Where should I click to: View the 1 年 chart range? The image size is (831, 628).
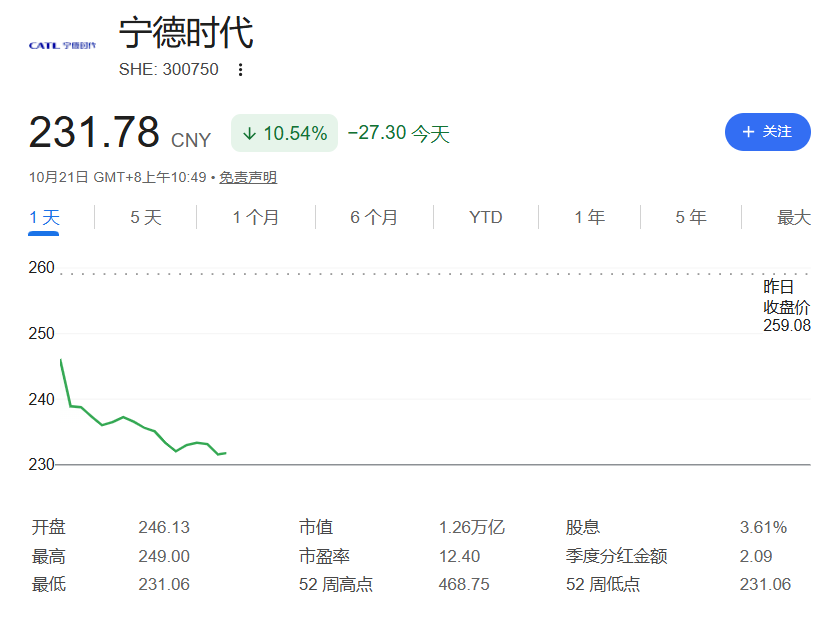[x=590, y=217]
